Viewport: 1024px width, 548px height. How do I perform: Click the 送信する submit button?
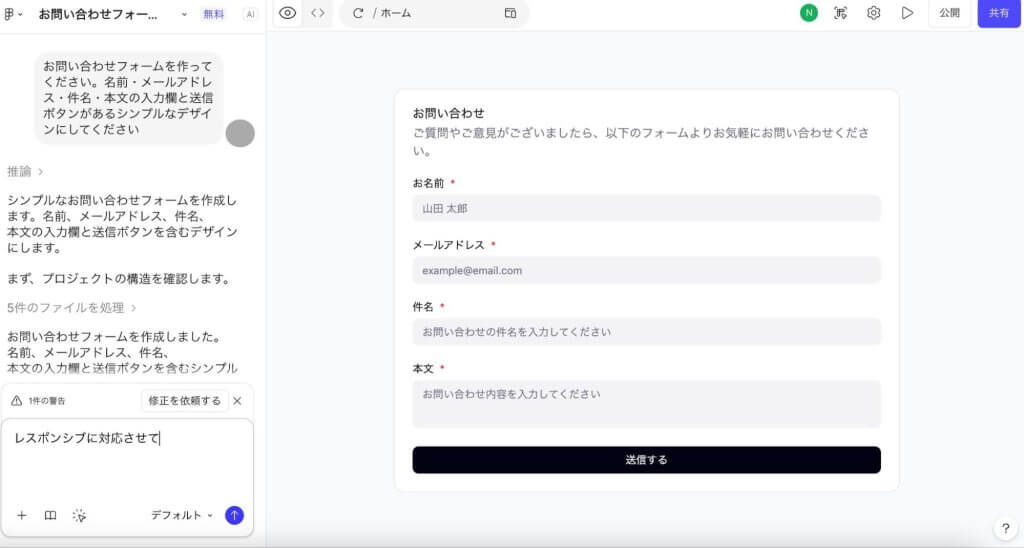(647, 460)
